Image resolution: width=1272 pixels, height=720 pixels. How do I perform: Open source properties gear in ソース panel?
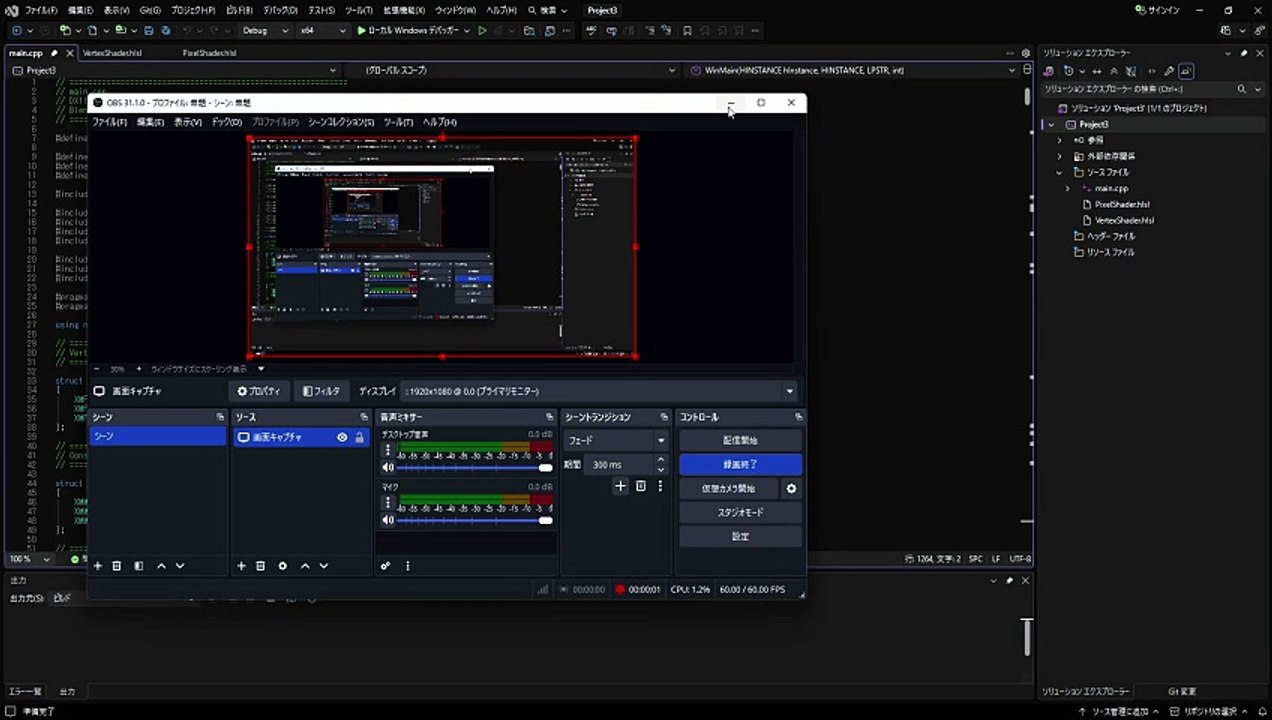[x=283, y=566]
